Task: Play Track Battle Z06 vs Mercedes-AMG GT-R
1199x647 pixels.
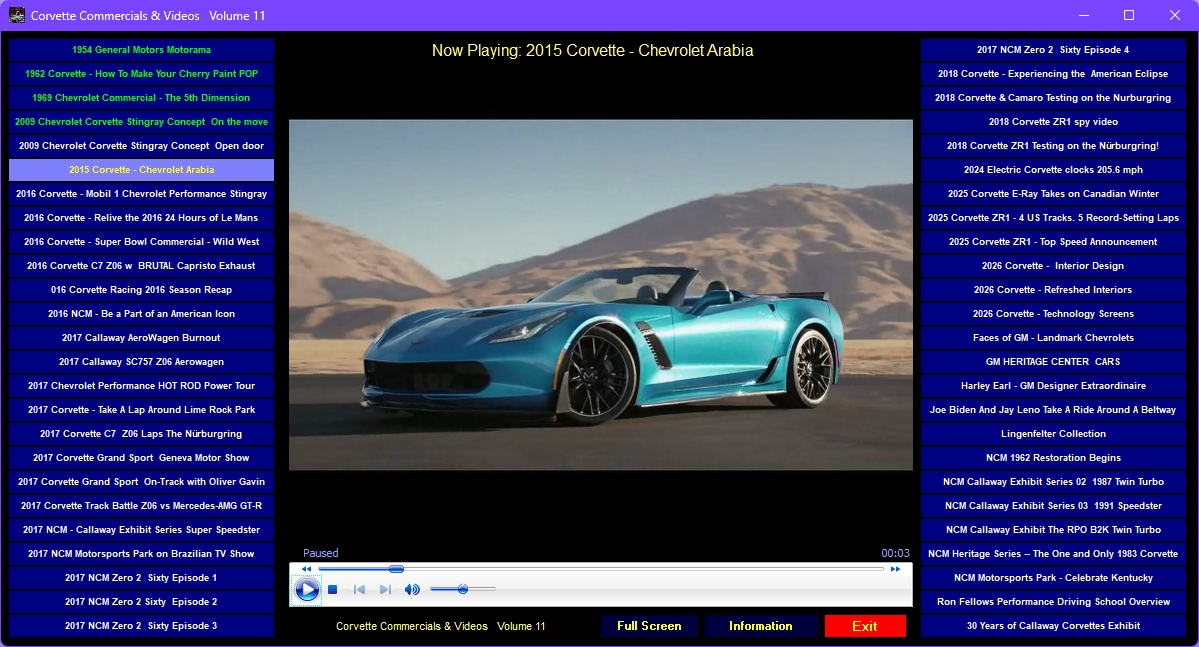Action: coord(141,506)
